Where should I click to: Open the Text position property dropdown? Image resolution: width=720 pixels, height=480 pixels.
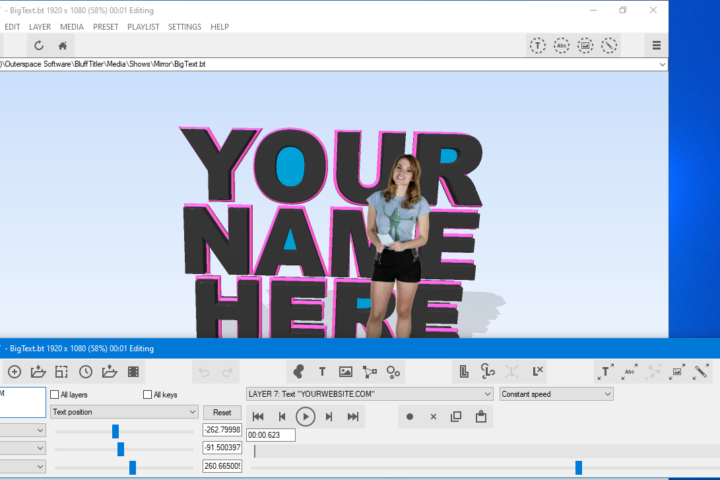(124, 412)
